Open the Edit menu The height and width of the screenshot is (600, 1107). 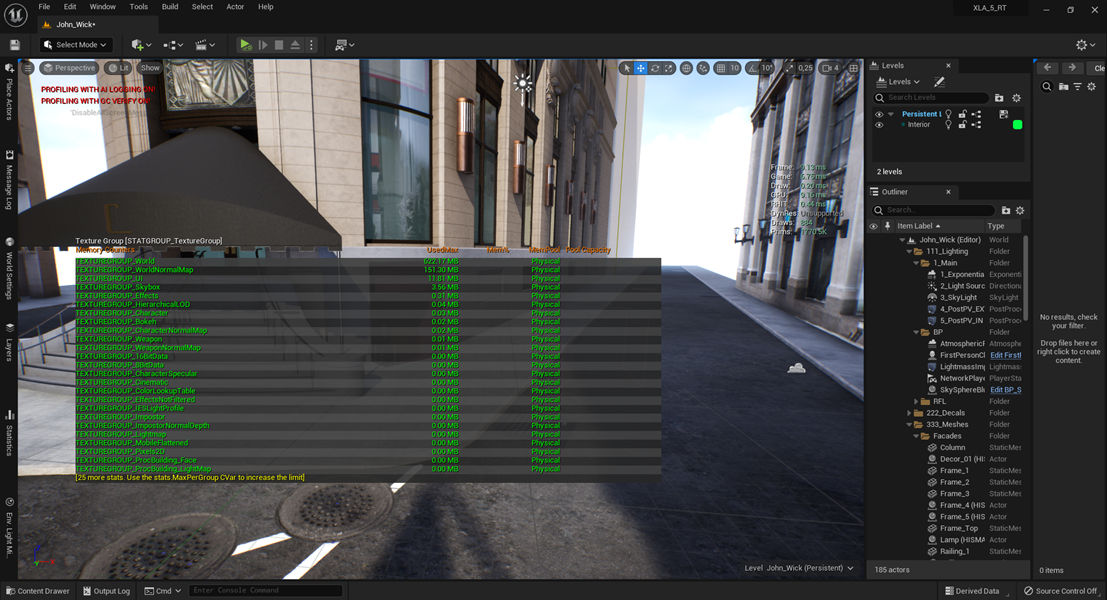70,6
